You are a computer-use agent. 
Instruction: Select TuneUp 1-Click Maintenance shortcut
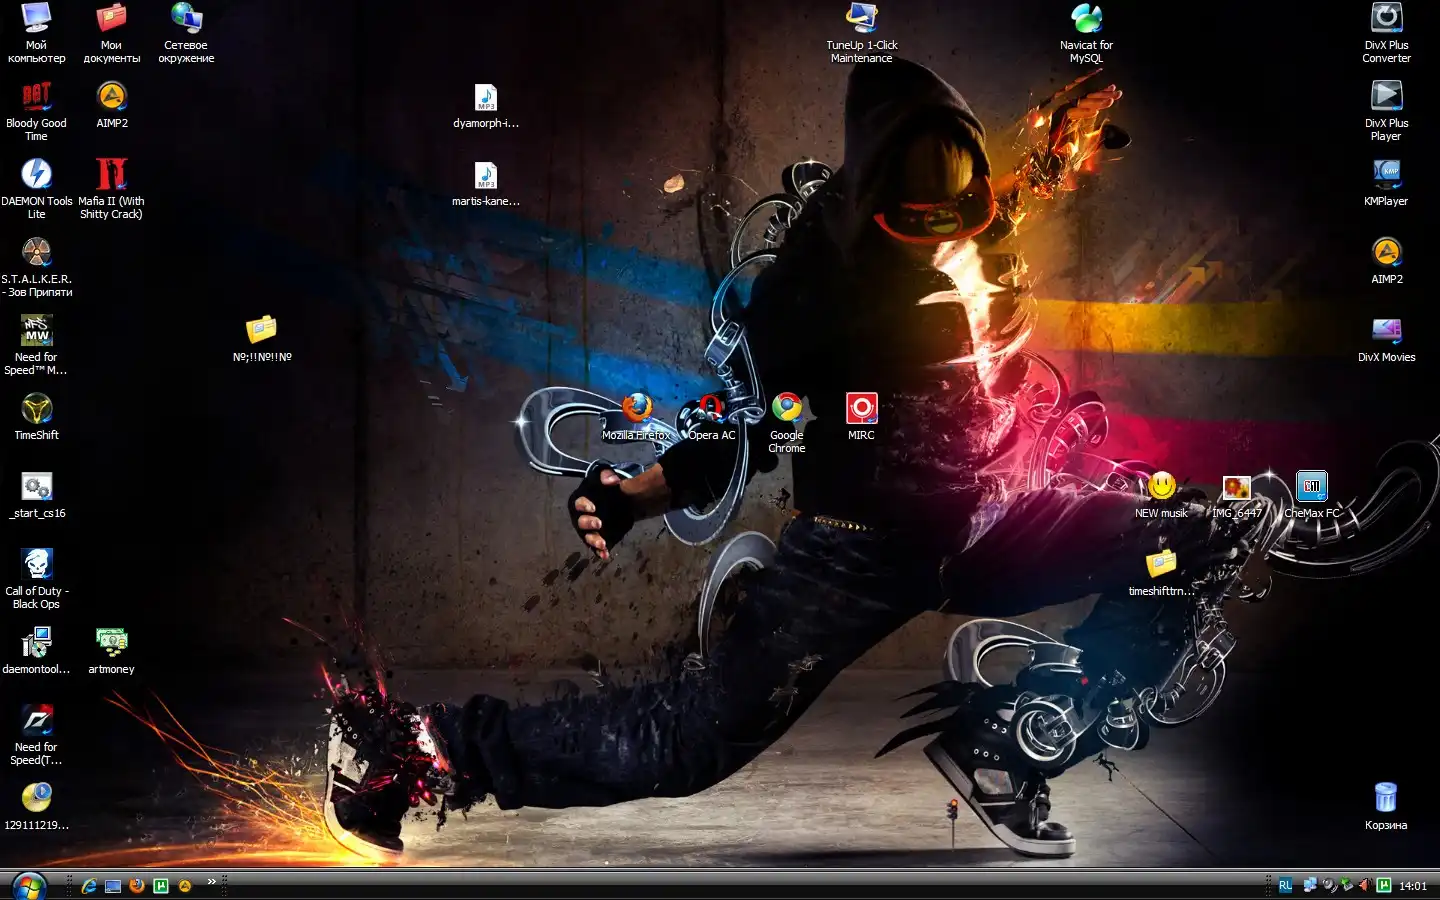tap(861, 19)
